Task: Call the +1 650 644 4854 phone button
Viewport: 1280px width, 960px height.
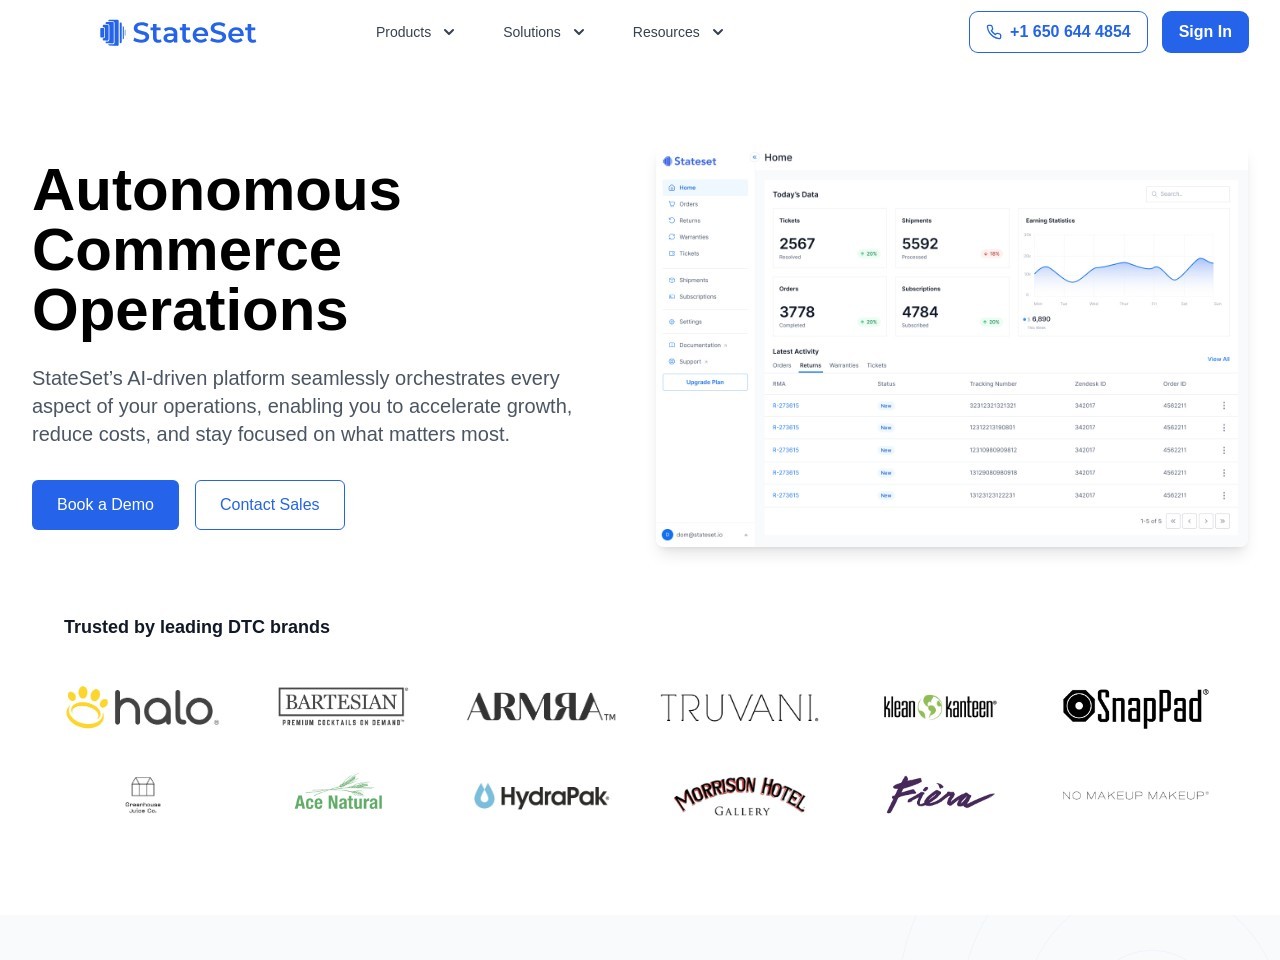Action: tap(1058, 32)
